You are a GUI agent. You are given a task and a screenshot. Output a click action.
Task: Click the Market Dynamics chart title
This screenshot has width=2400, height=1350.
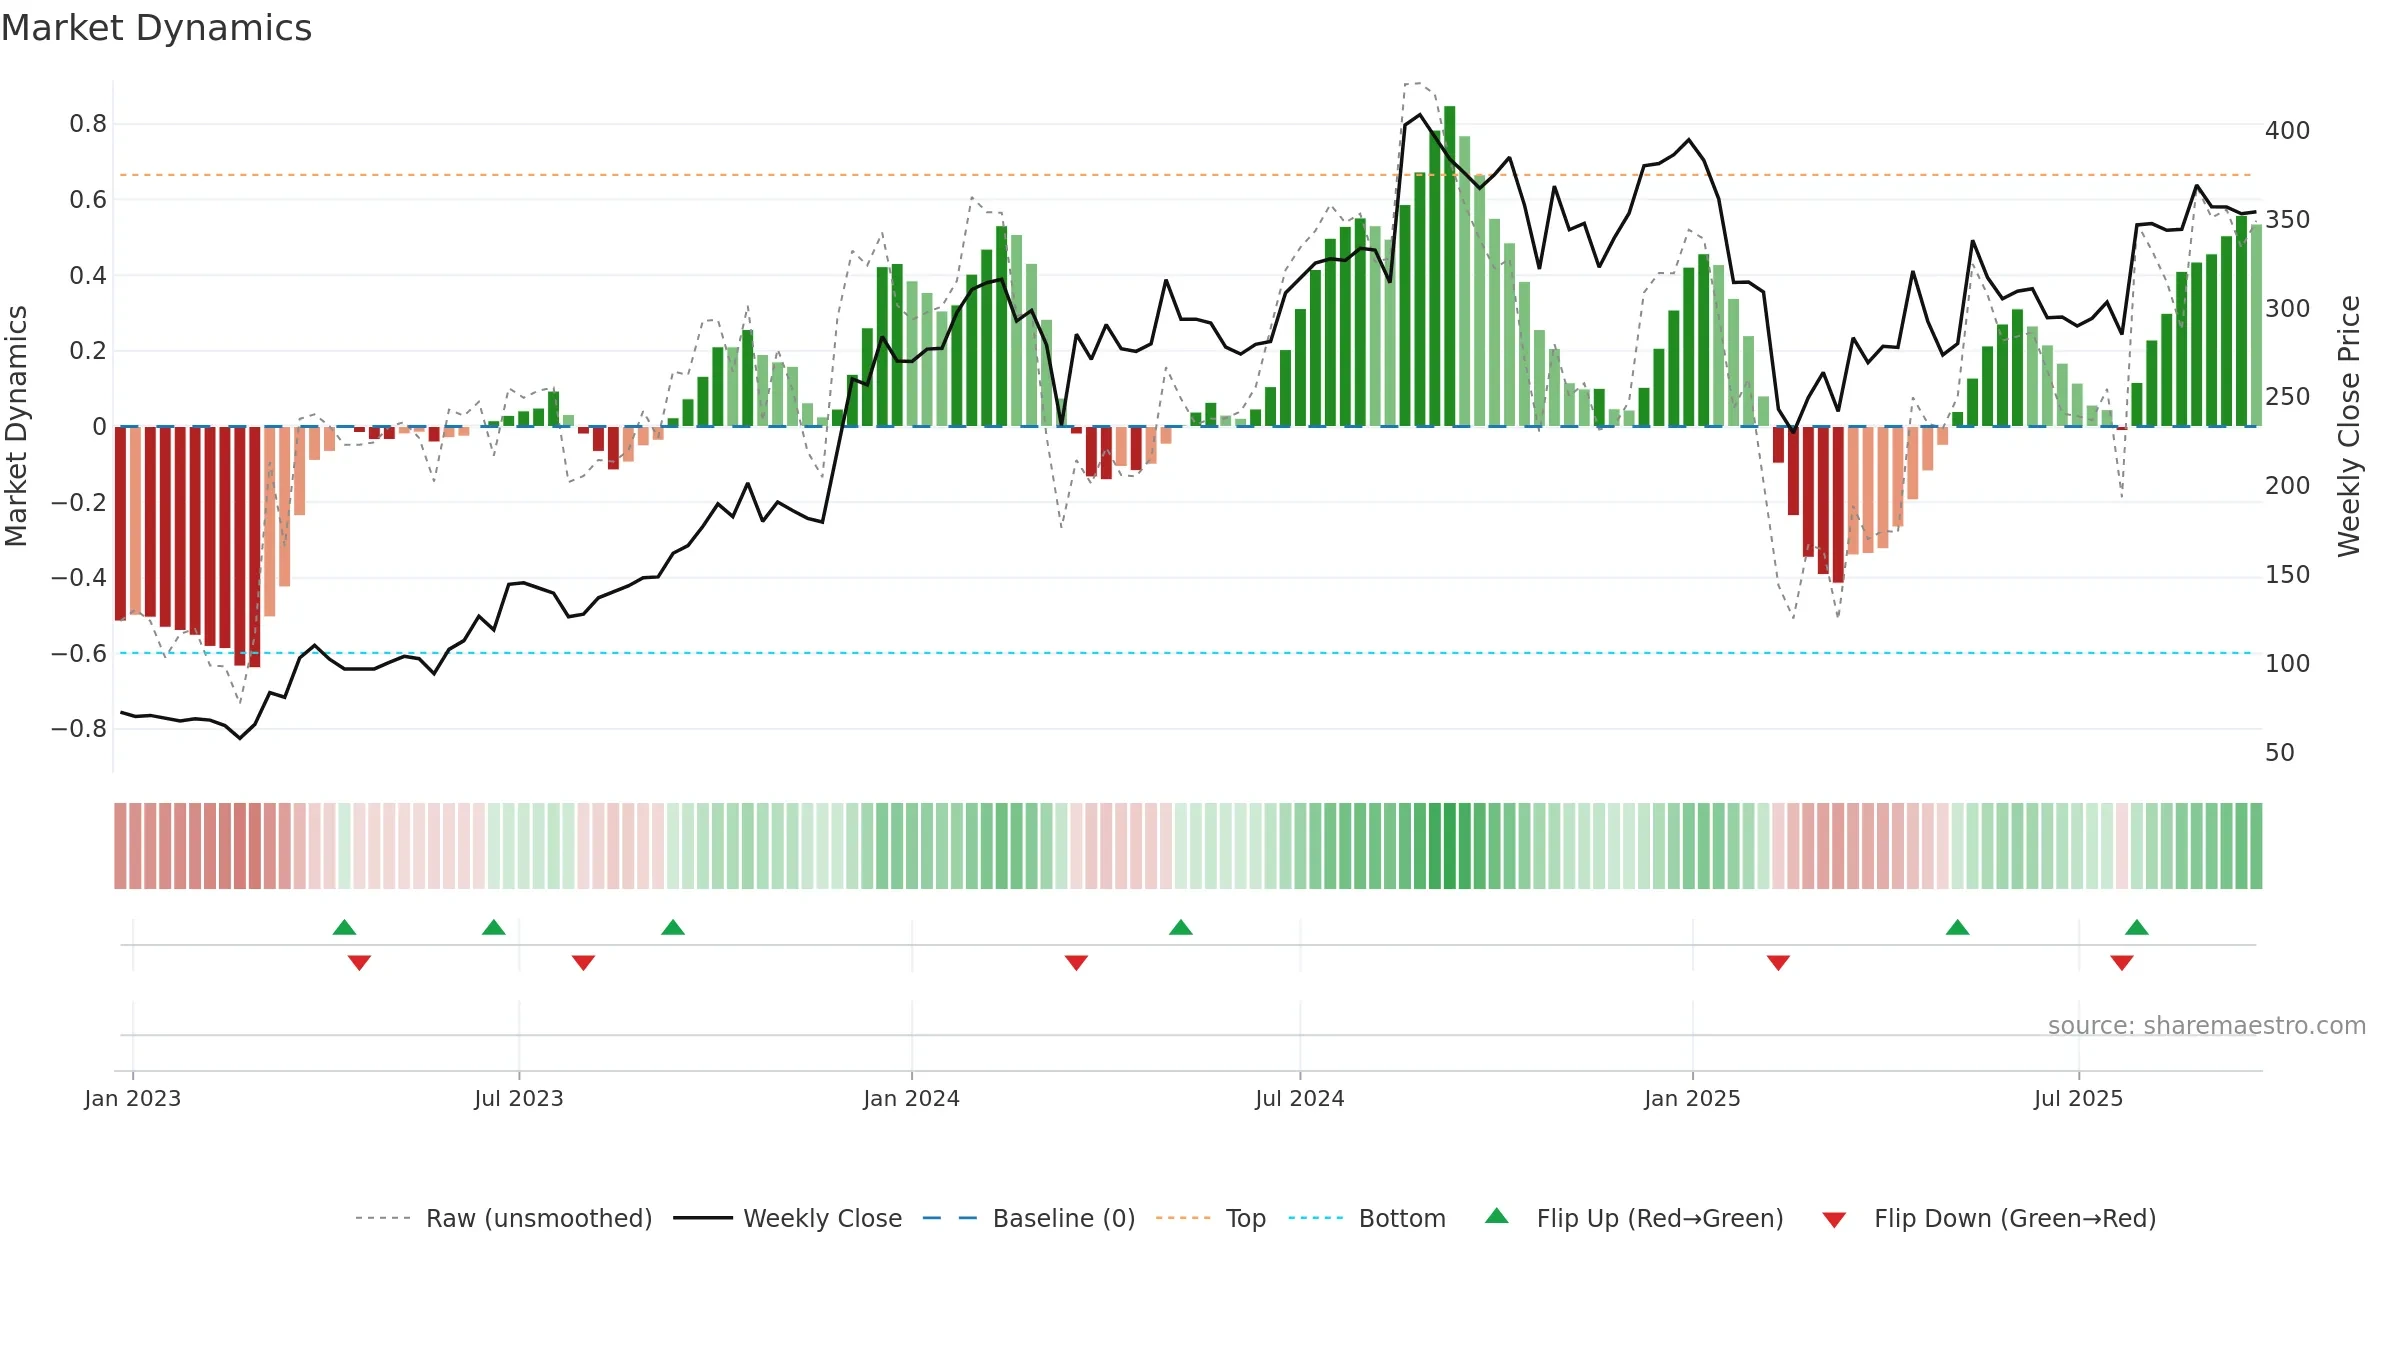157,28
